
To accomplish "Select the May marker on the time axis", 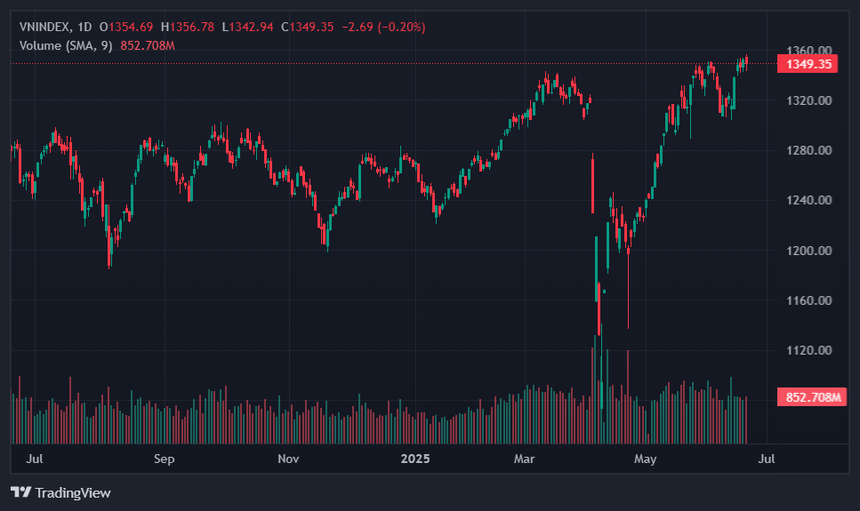I will pos(645,459).
